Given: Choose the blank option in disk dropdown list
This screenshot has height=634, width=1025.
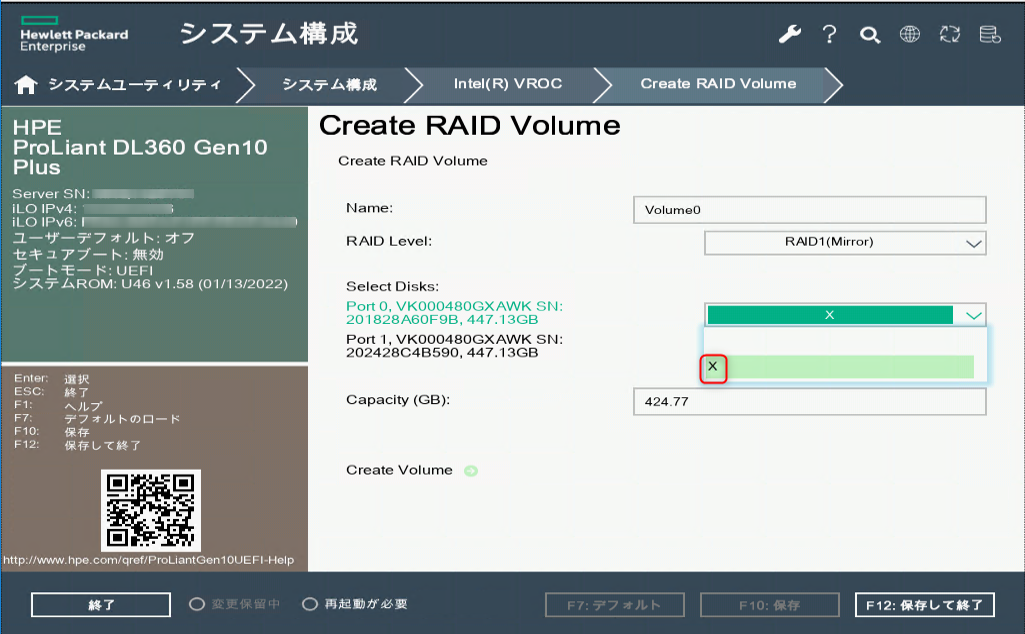Looking at the screenshot, I should [x=840, y=341].
